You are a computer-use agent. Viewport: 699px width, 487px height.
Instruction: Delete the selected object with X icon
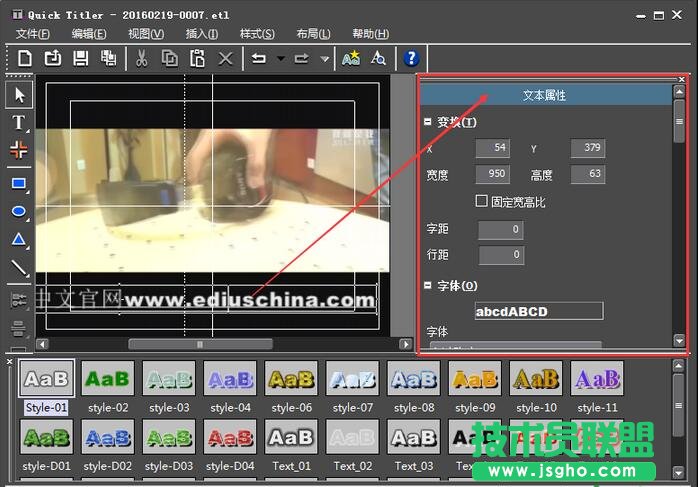226,59
